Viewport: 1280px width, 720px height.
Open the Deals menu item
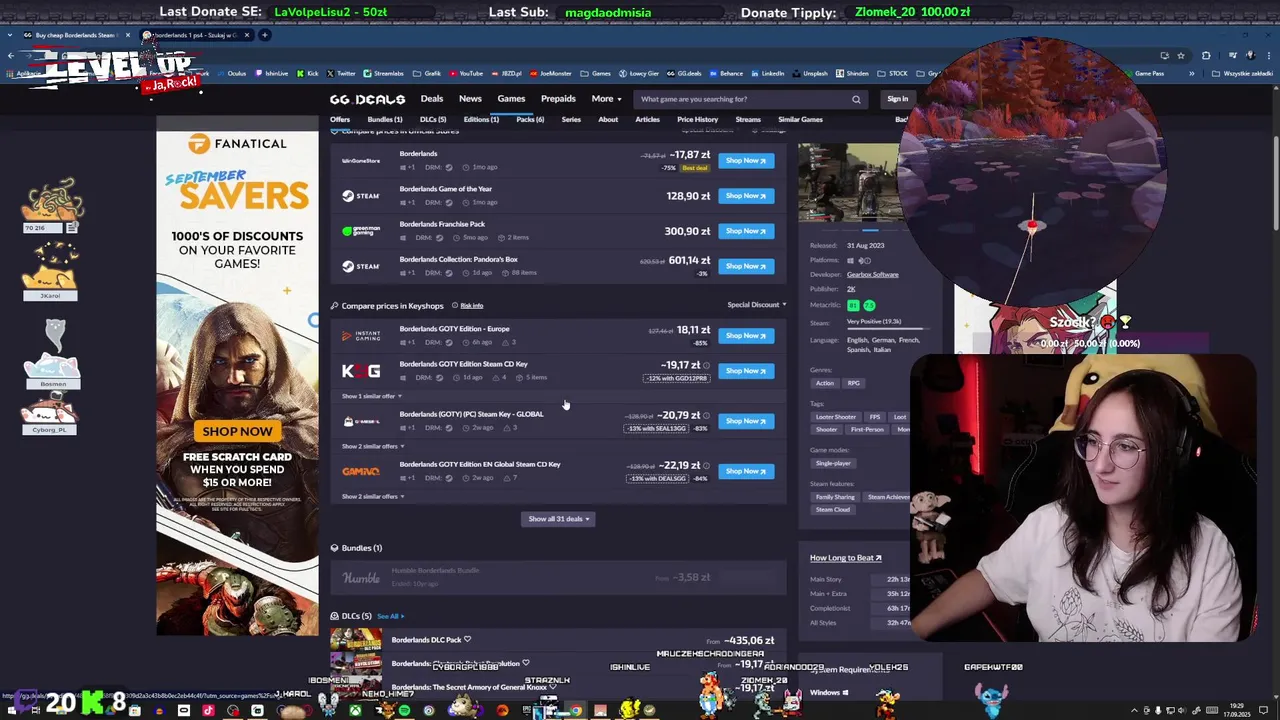(x=432, y=99)
